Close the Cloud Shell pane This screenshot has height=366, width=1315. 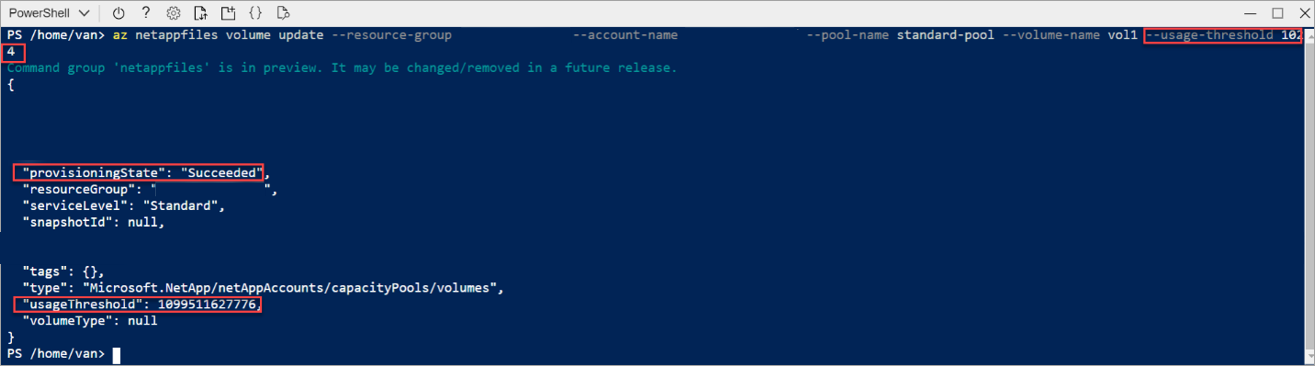(1300, 13)
